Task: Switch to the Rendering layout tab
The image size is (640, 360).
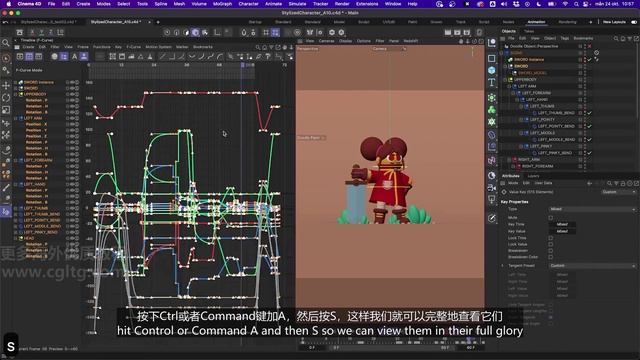Action: tap(567, 22)
